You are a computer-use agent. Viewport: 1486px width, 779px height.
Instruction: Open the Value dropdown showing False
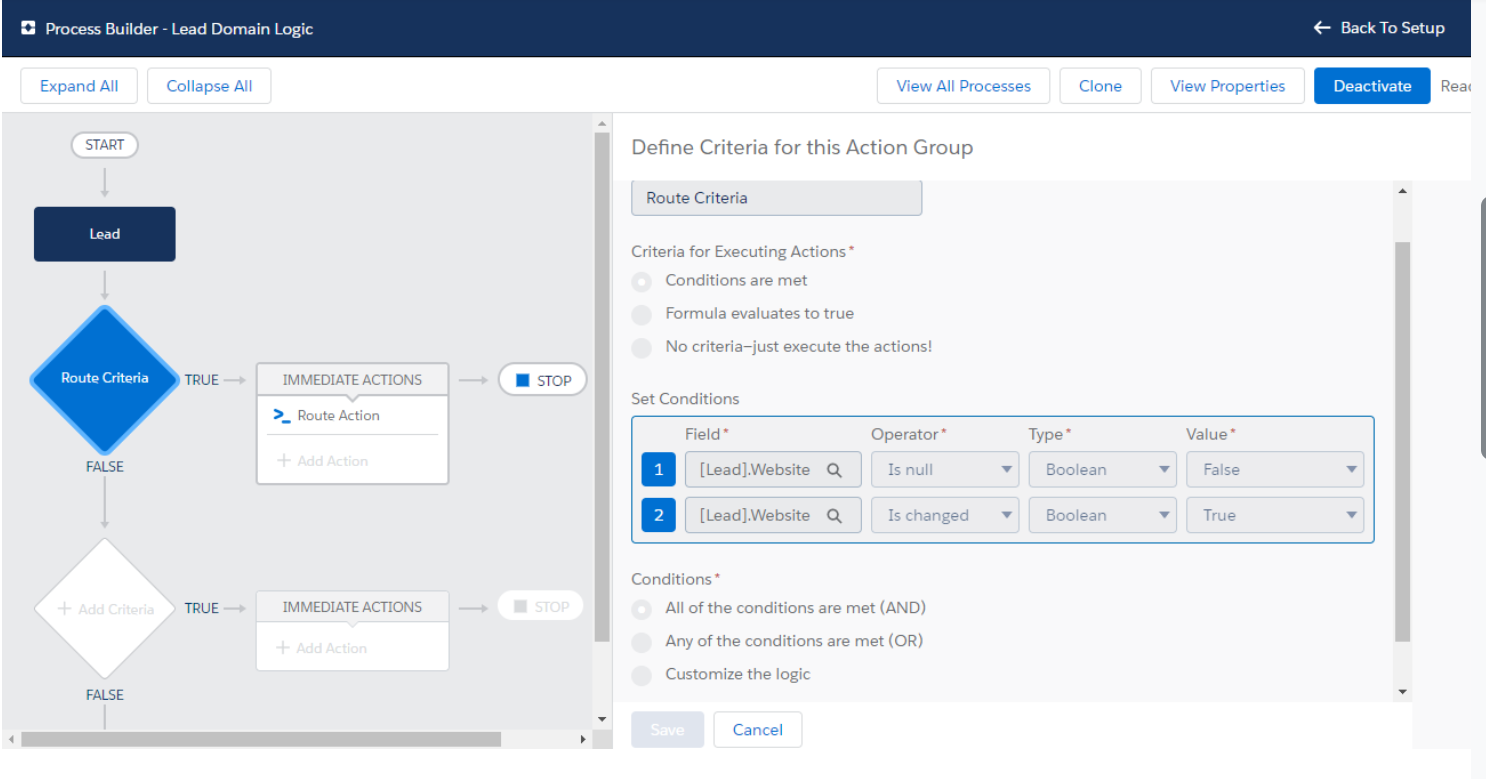click(1275, 470)
